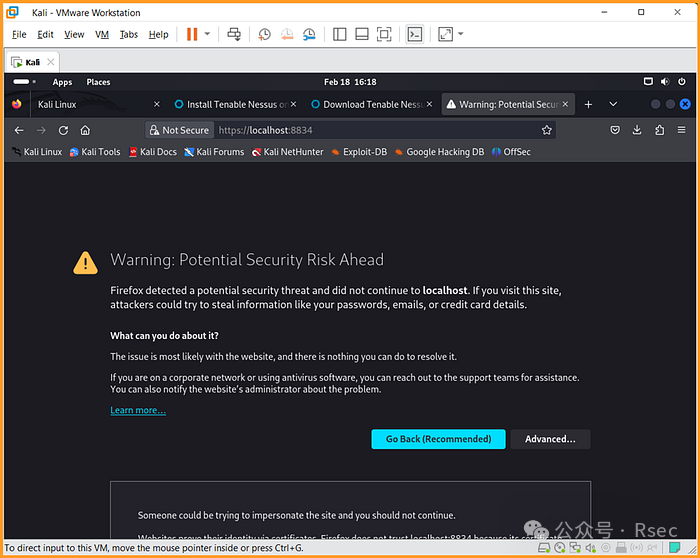
Task: Open Firefox application menu
Action: (x=684, y=130)
